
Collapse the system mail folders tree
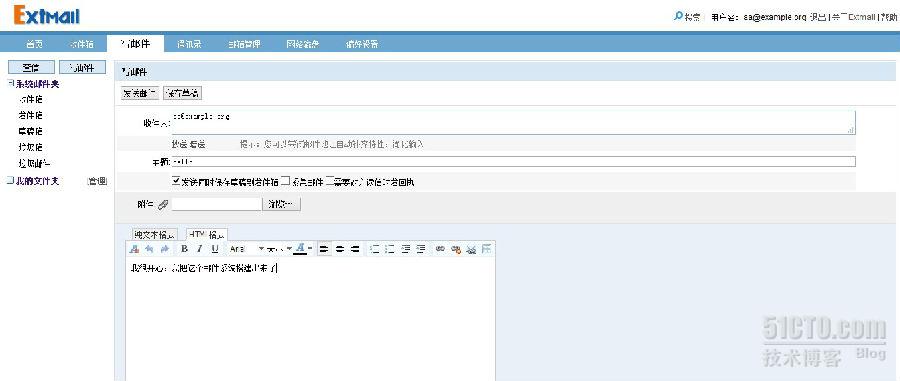(10, 84)
